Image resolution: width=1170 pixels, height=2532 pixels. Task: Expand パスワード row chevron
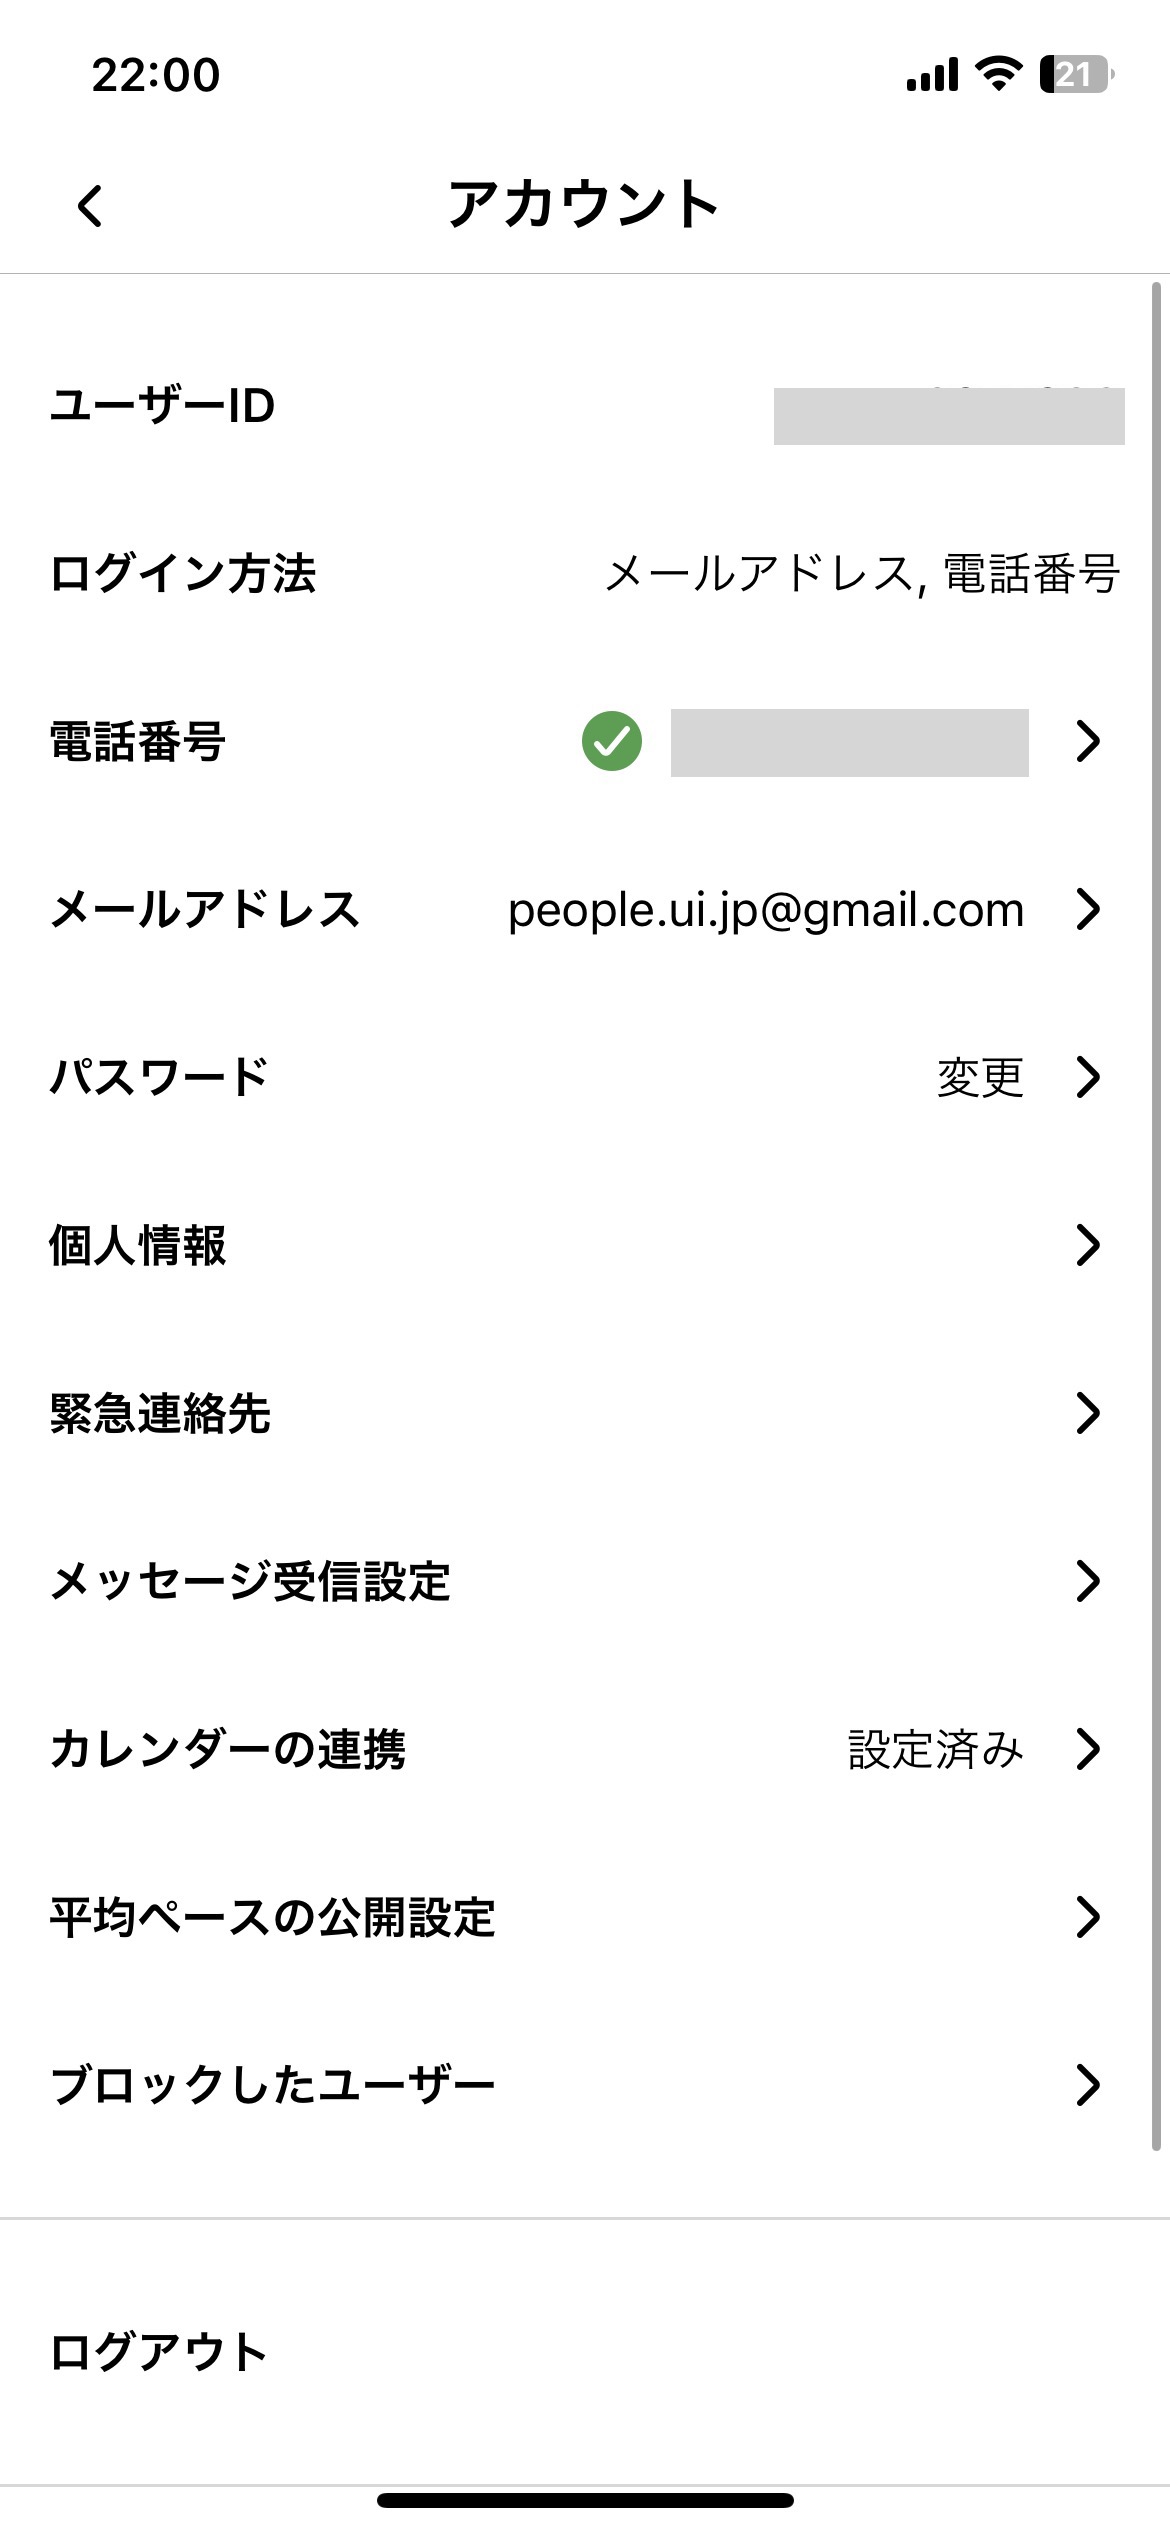coord(1087,1077)
